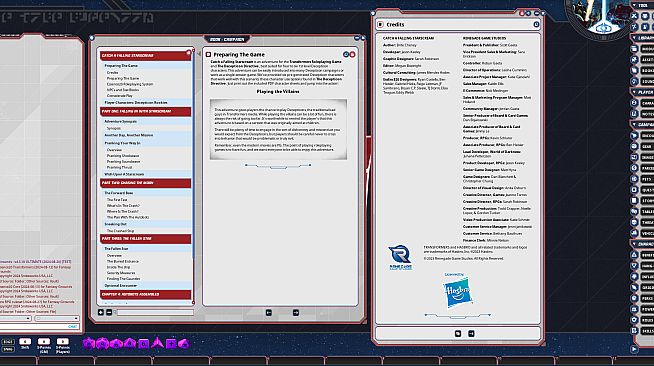
Task: Collapse Catch A Falling Starscream chapter header
Action: coord(145,55)
